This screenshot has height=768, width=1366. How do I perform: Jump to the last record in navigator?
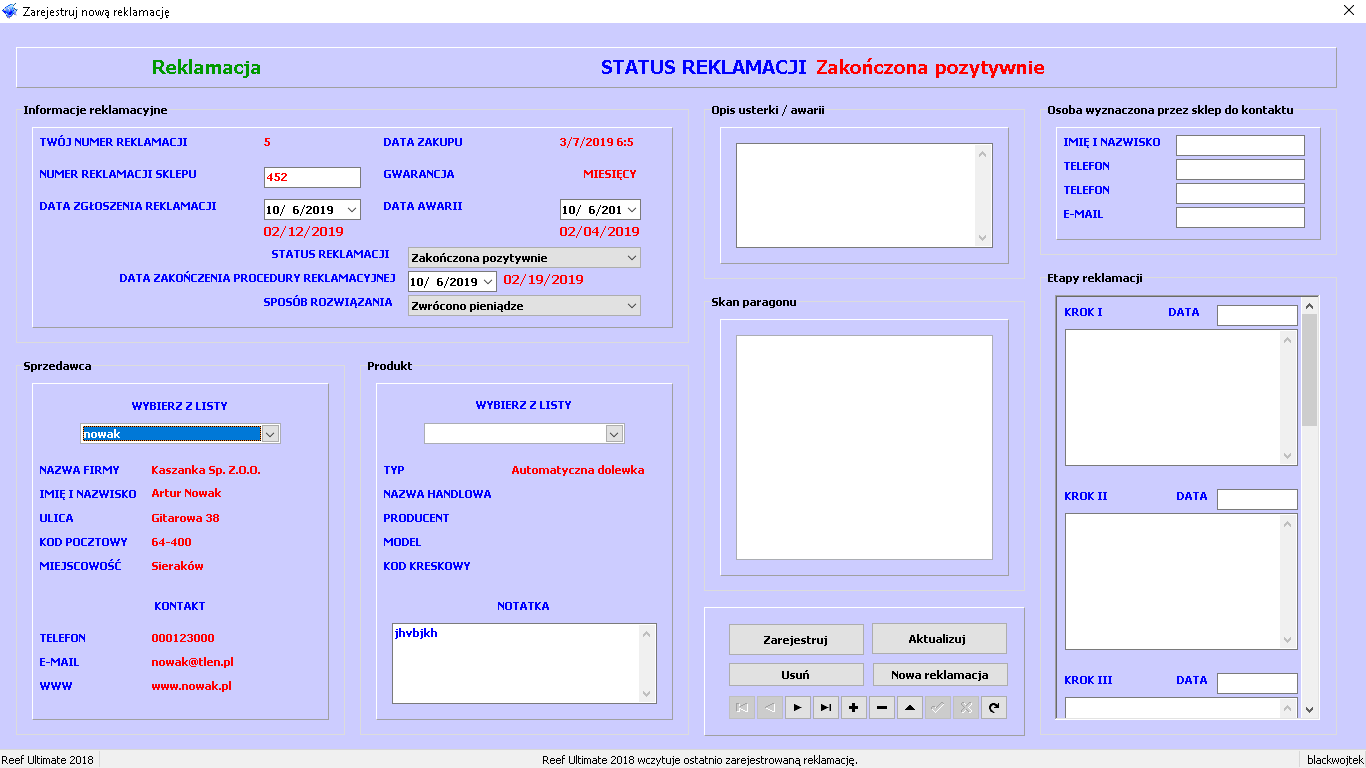coord(826,708)
